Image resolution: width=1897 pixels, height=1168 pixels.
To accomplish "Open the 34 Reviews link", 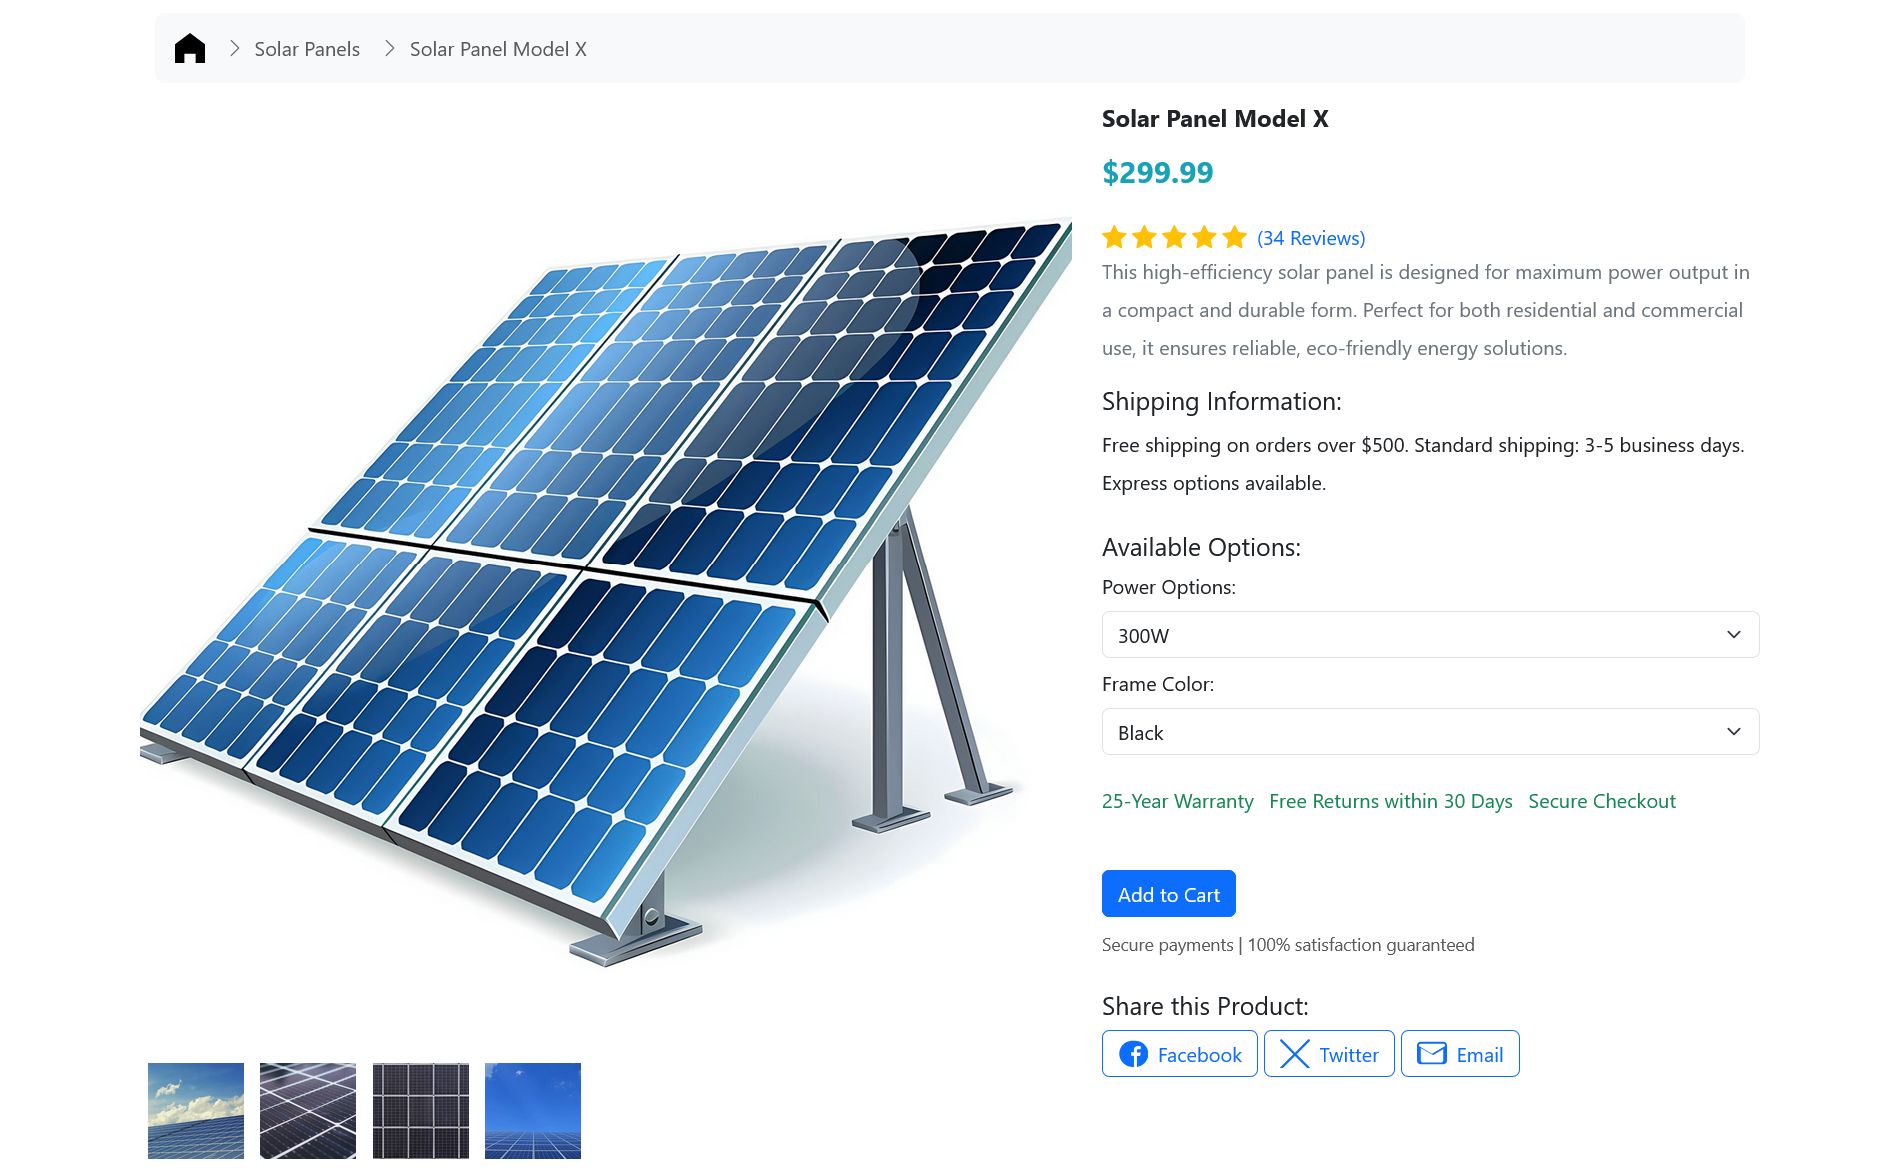I will coord(1310,238).
